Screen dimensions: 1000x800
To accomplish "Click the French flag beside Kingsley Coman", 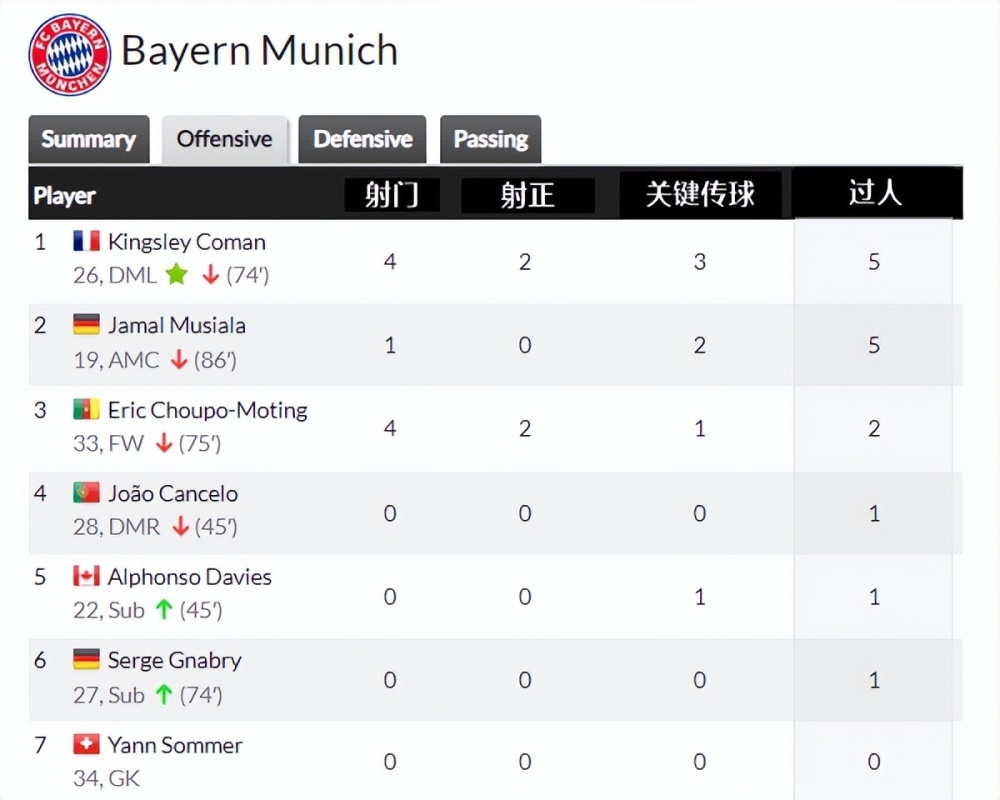I will click(x=86, y=241).
